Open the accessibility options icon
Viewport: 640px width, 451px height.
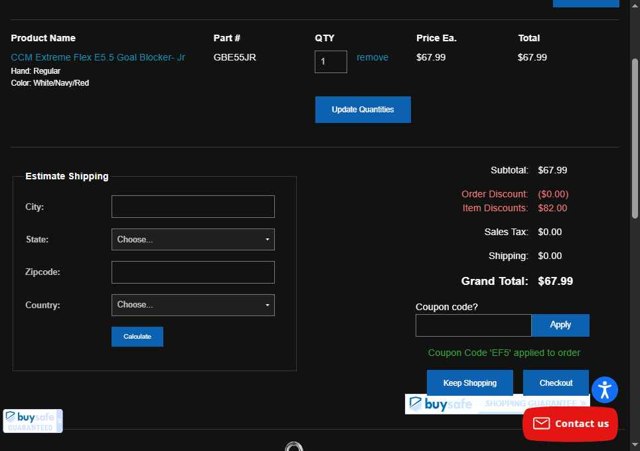(604, 390)
